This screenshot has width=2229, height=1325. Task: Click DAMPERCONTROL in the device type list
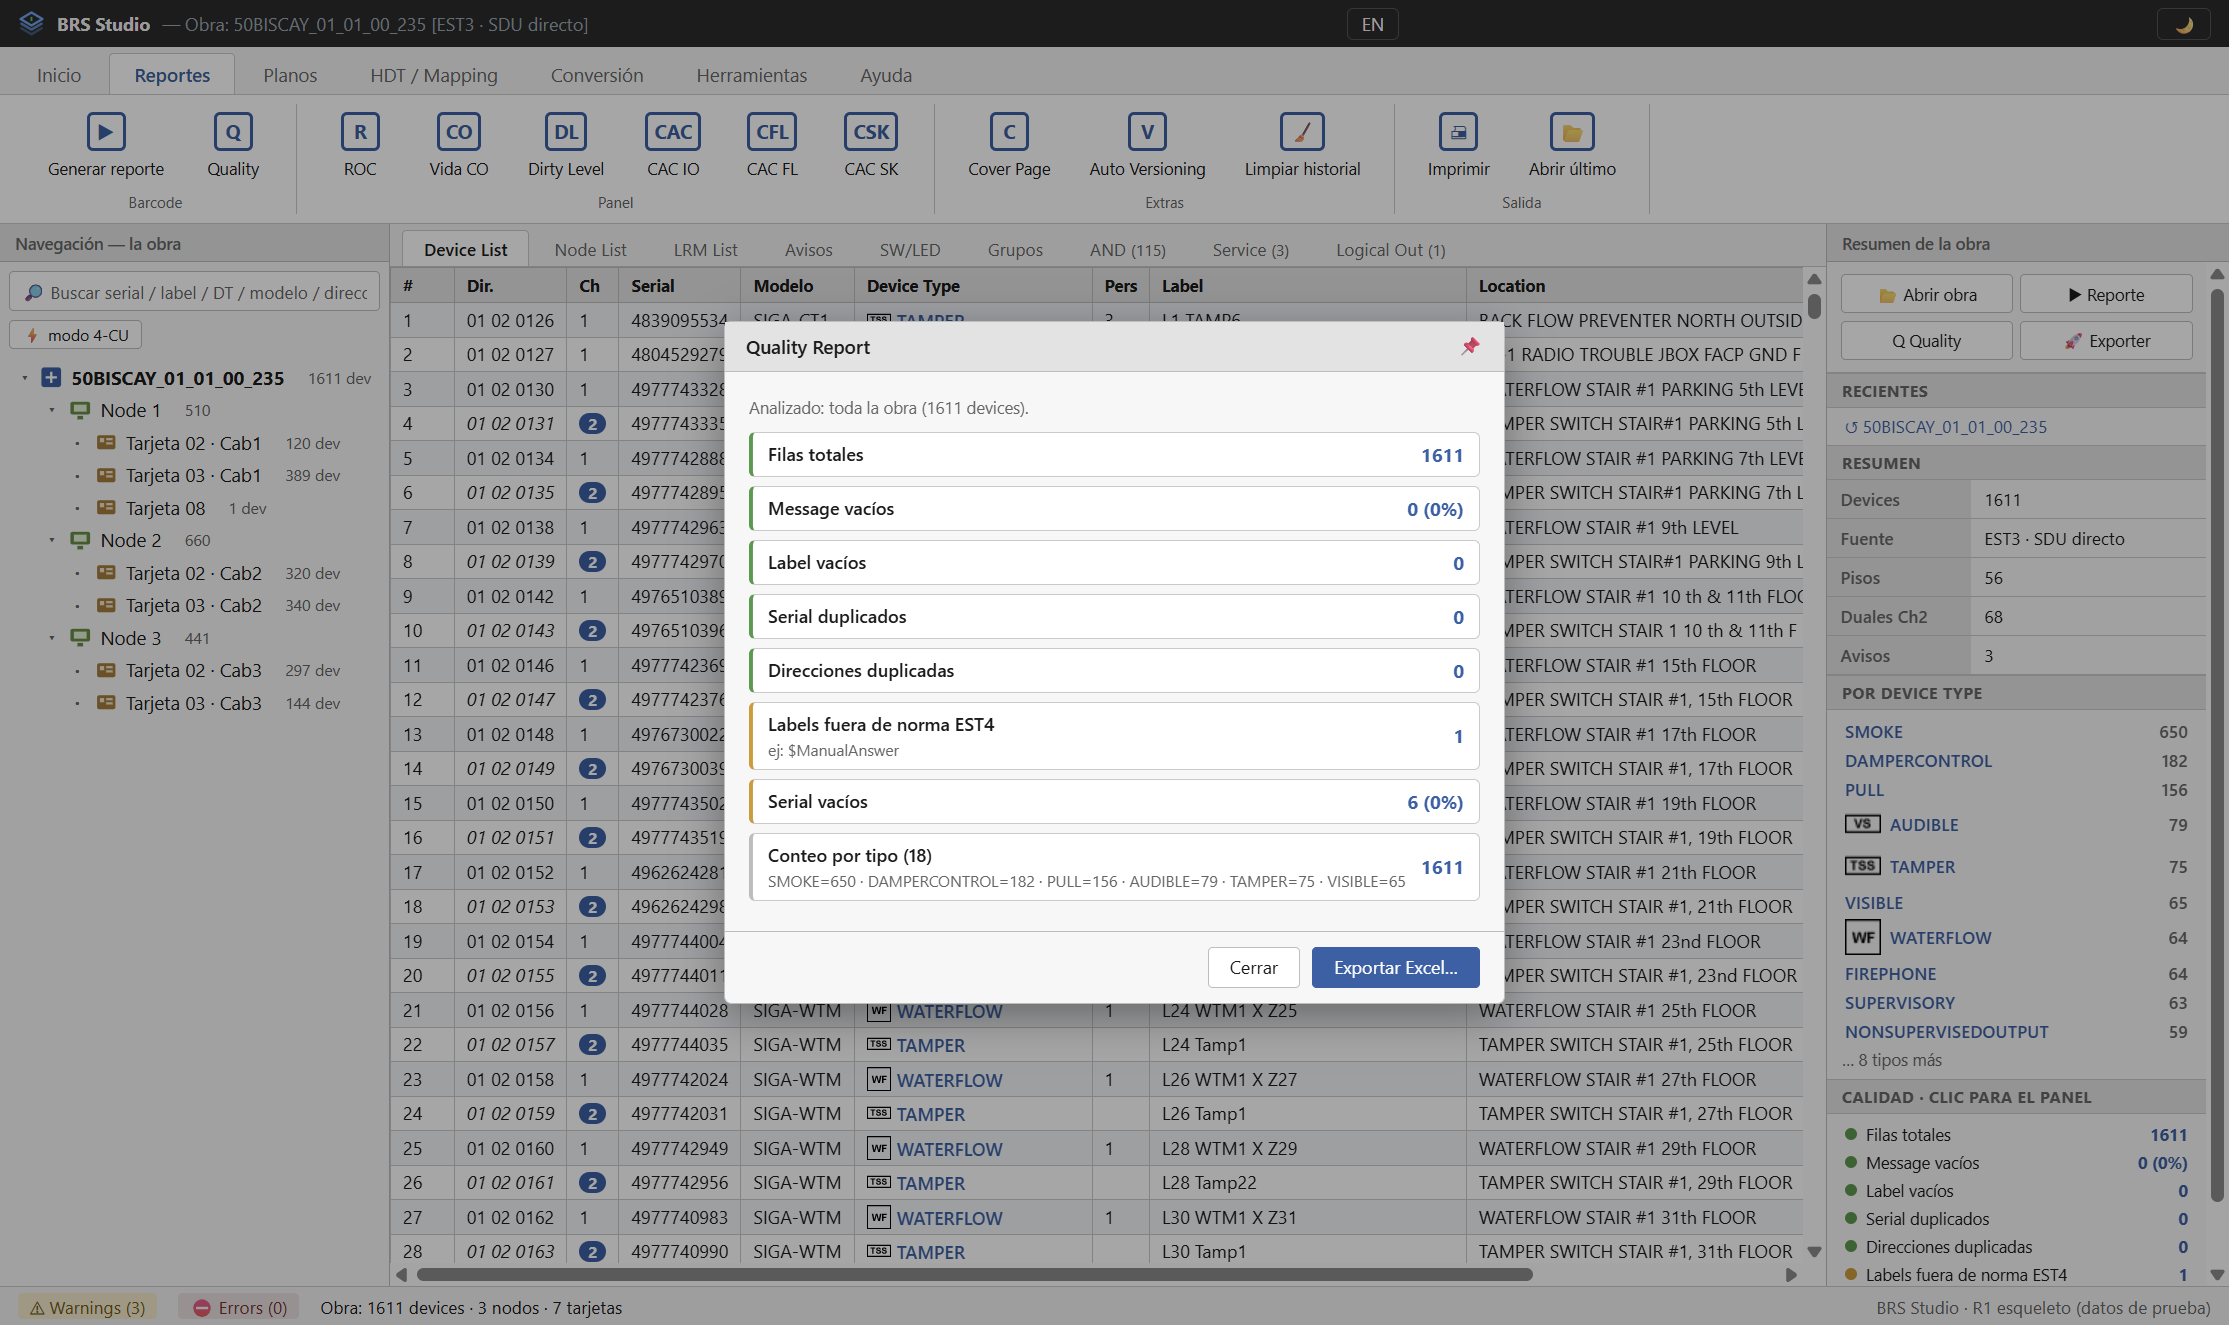click(x=1917, y=761)
